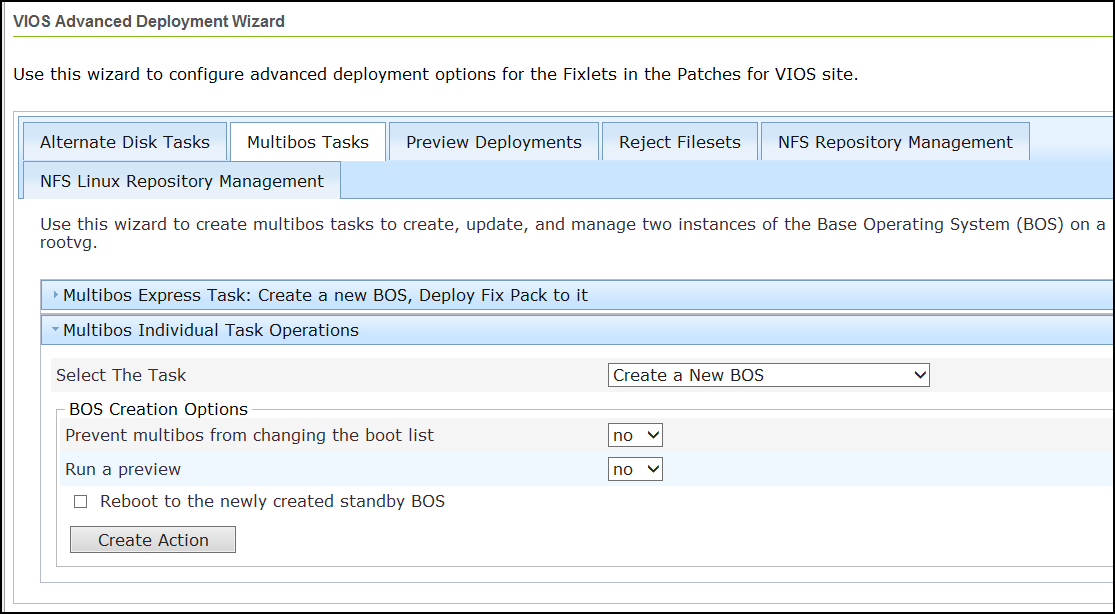Open the Run a preview dropdown
Image resolution: width=1115 pixels, height=614 pixels.
[x=635, y=469]
